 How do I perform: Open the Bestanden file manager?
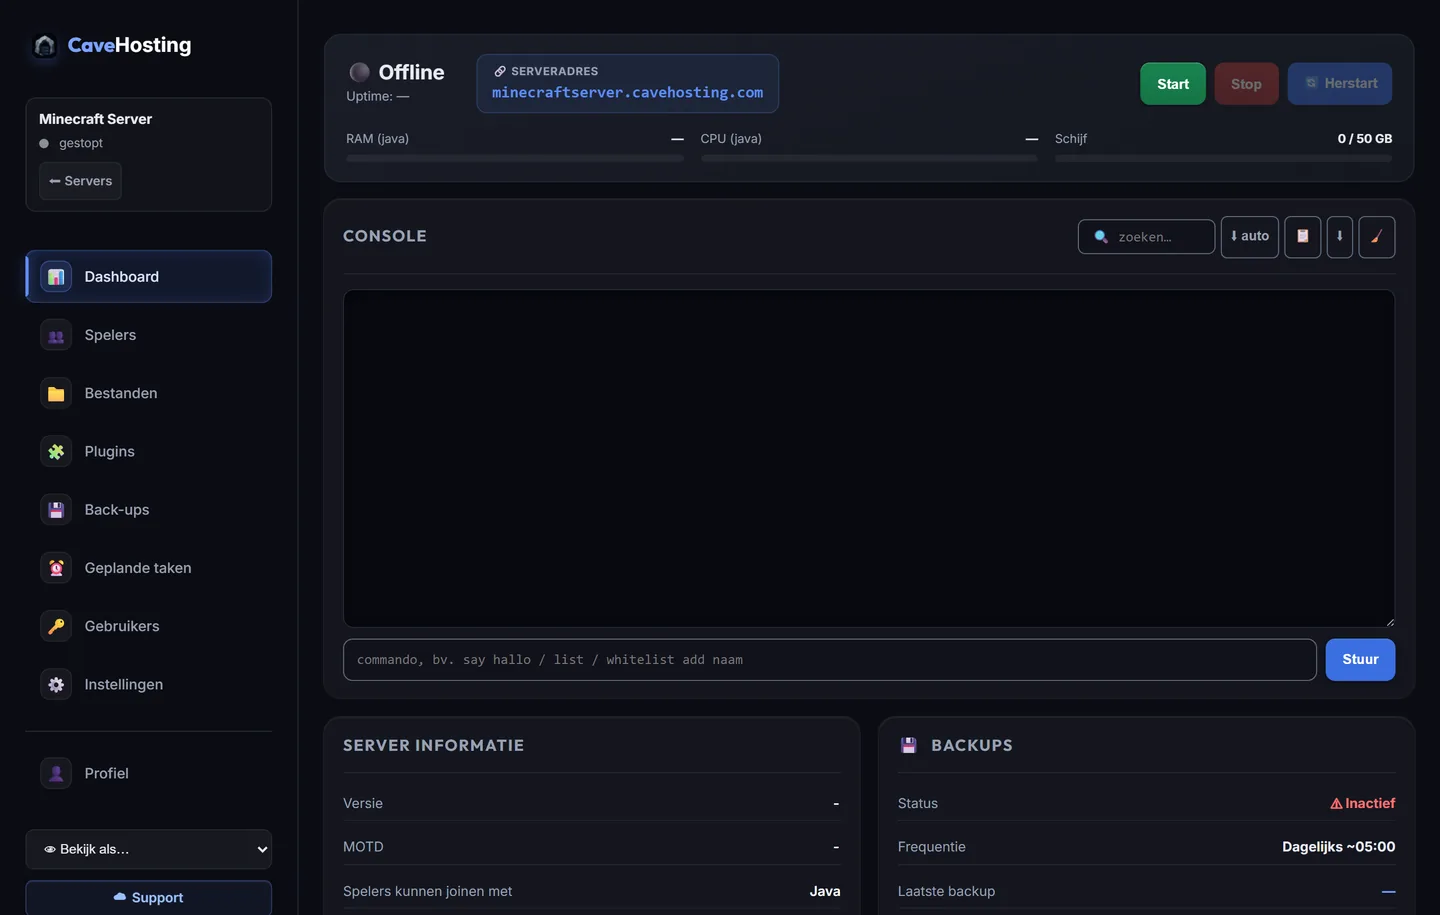[x=148, y=393]
